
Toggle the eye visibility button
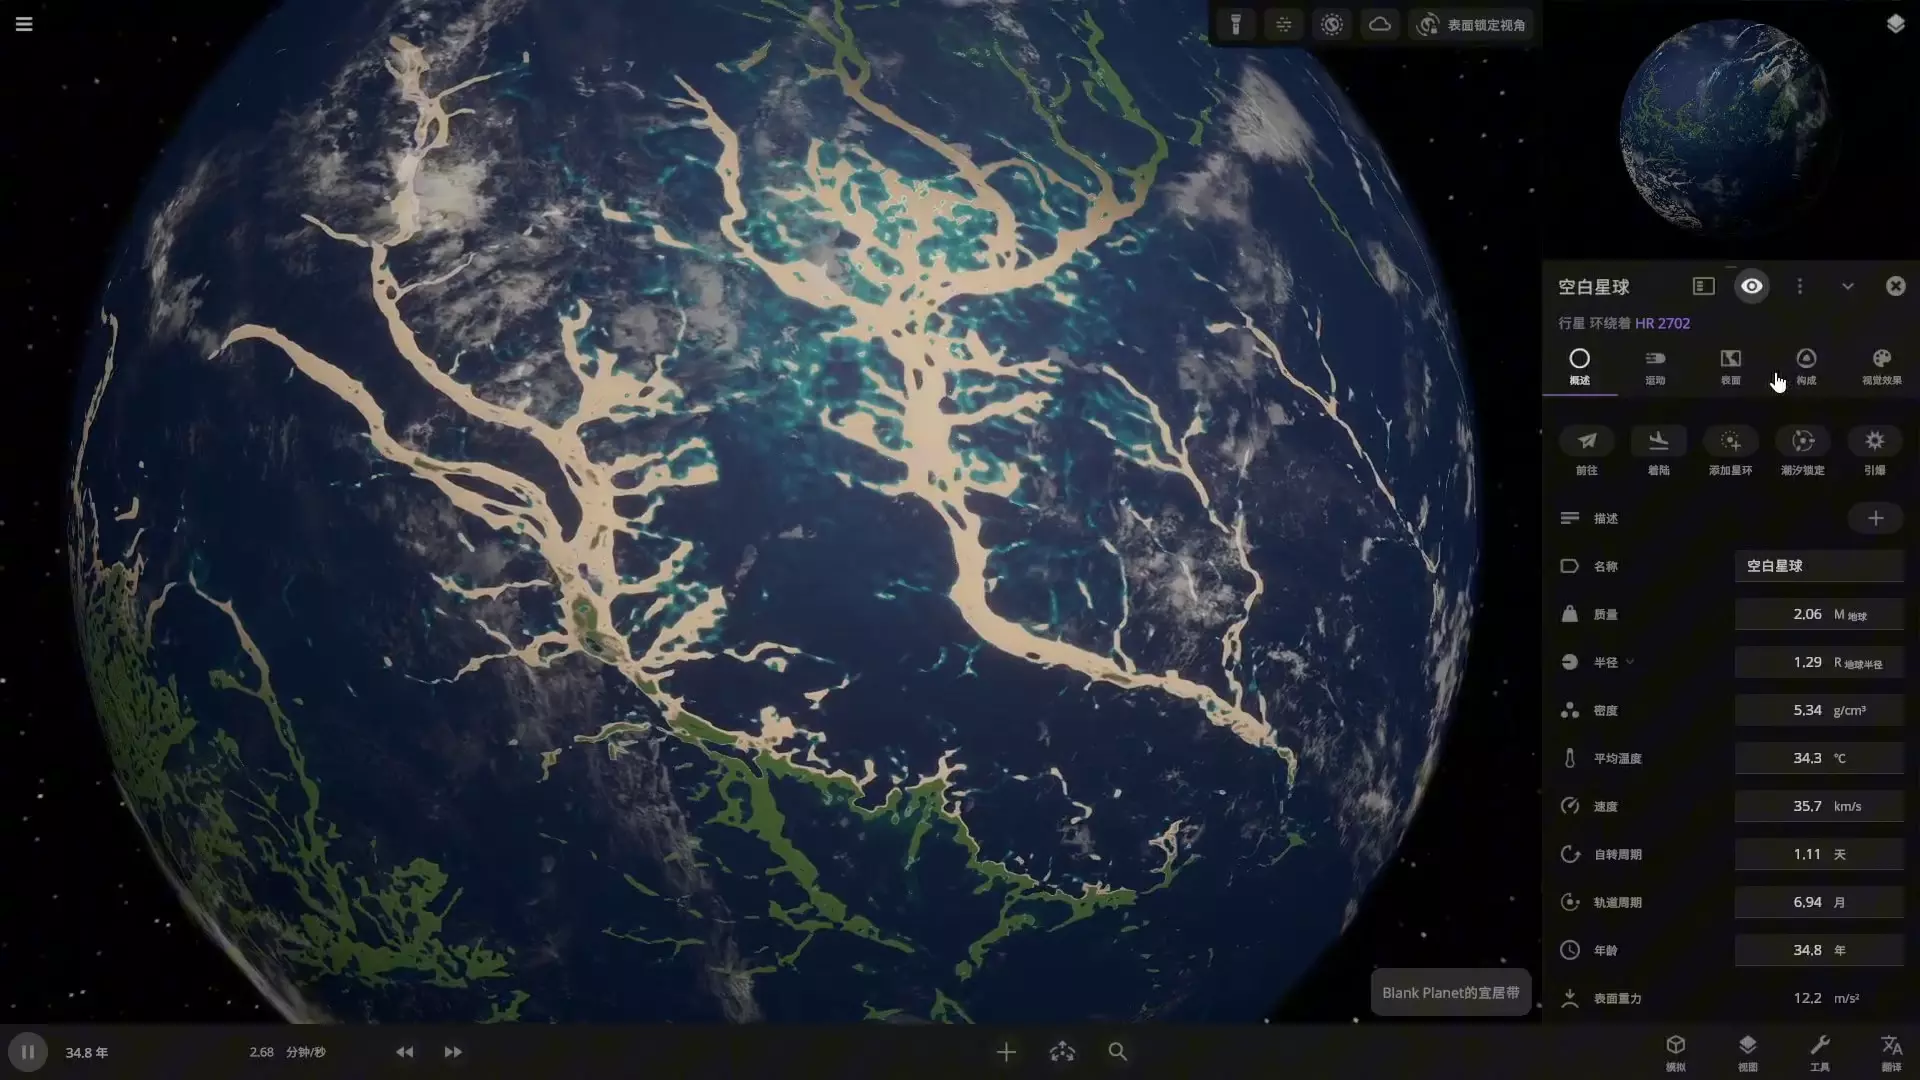[x=1751, y=287]
